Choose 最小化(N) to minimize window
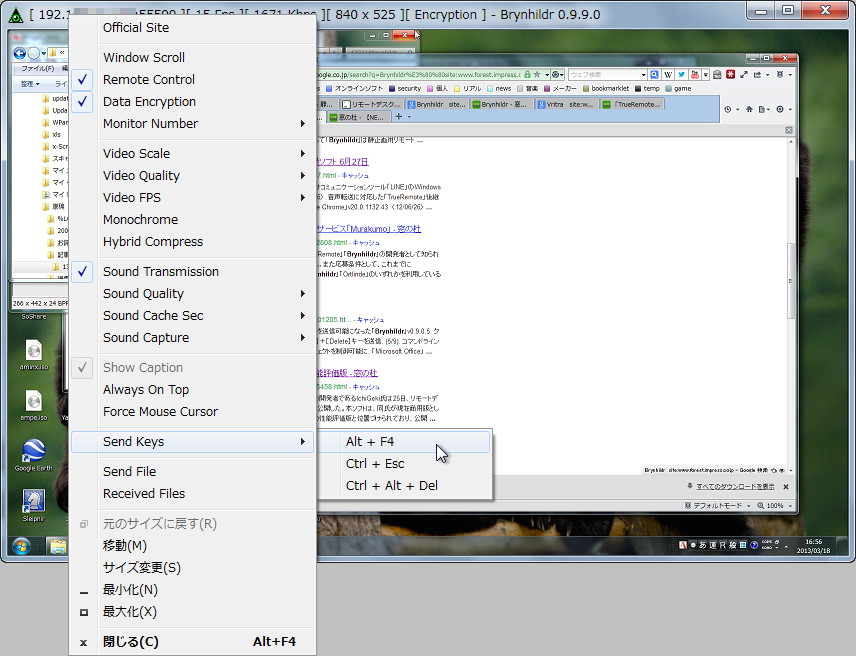This screenshot has height=656, width=856. 192,589
